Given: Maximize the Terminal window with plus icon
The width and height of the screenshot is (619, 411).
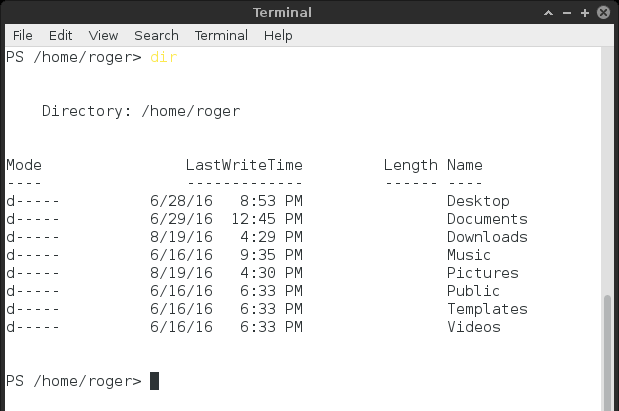Looking at the screenshot, I should point(585,11).
